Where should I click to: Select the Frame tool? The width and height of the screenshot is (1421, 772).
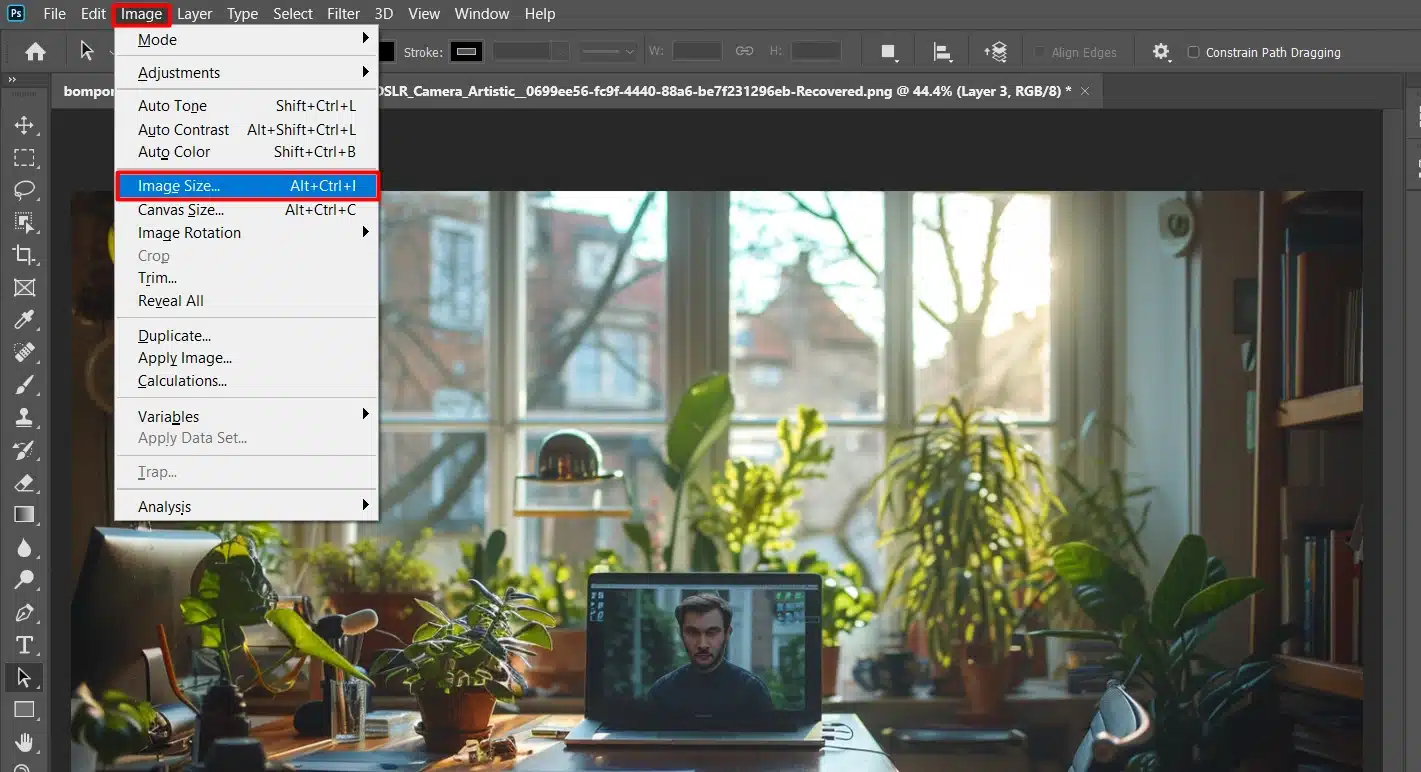pyautogui.click(x=24, y=287)
